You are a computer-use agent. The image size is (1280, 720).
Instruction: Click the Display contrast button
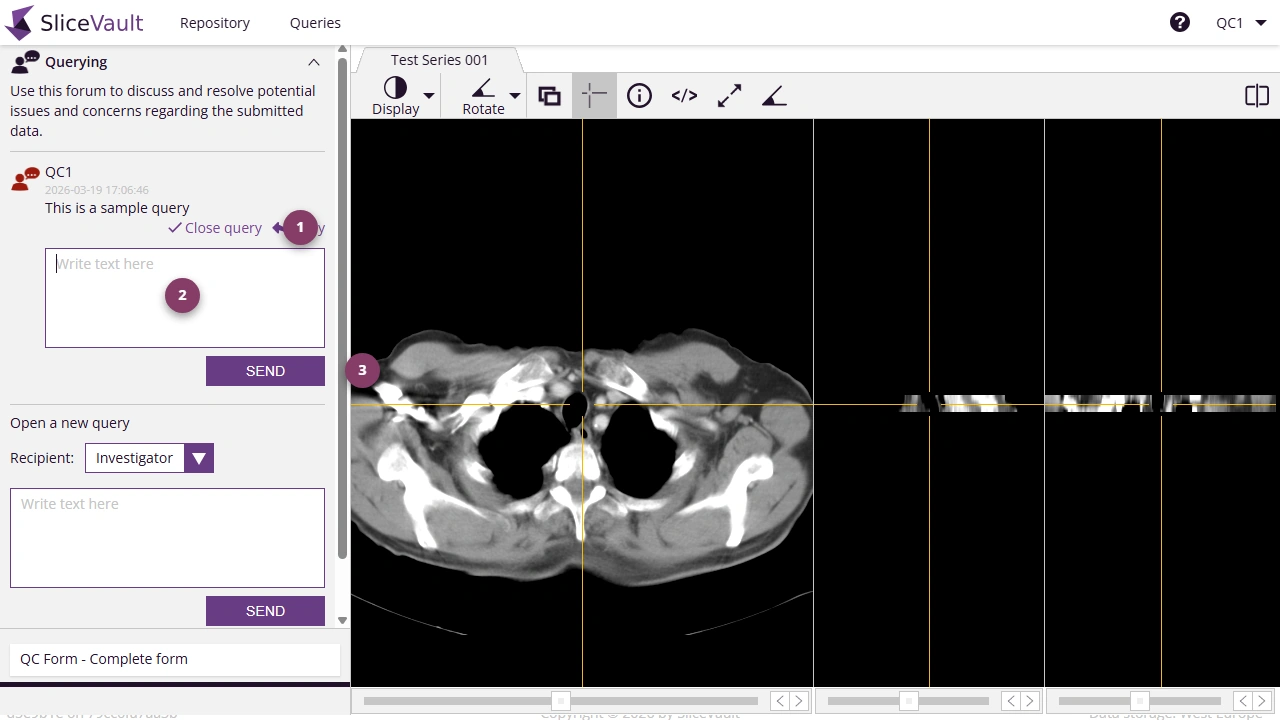pyautogui.click(x=395, y=95)
